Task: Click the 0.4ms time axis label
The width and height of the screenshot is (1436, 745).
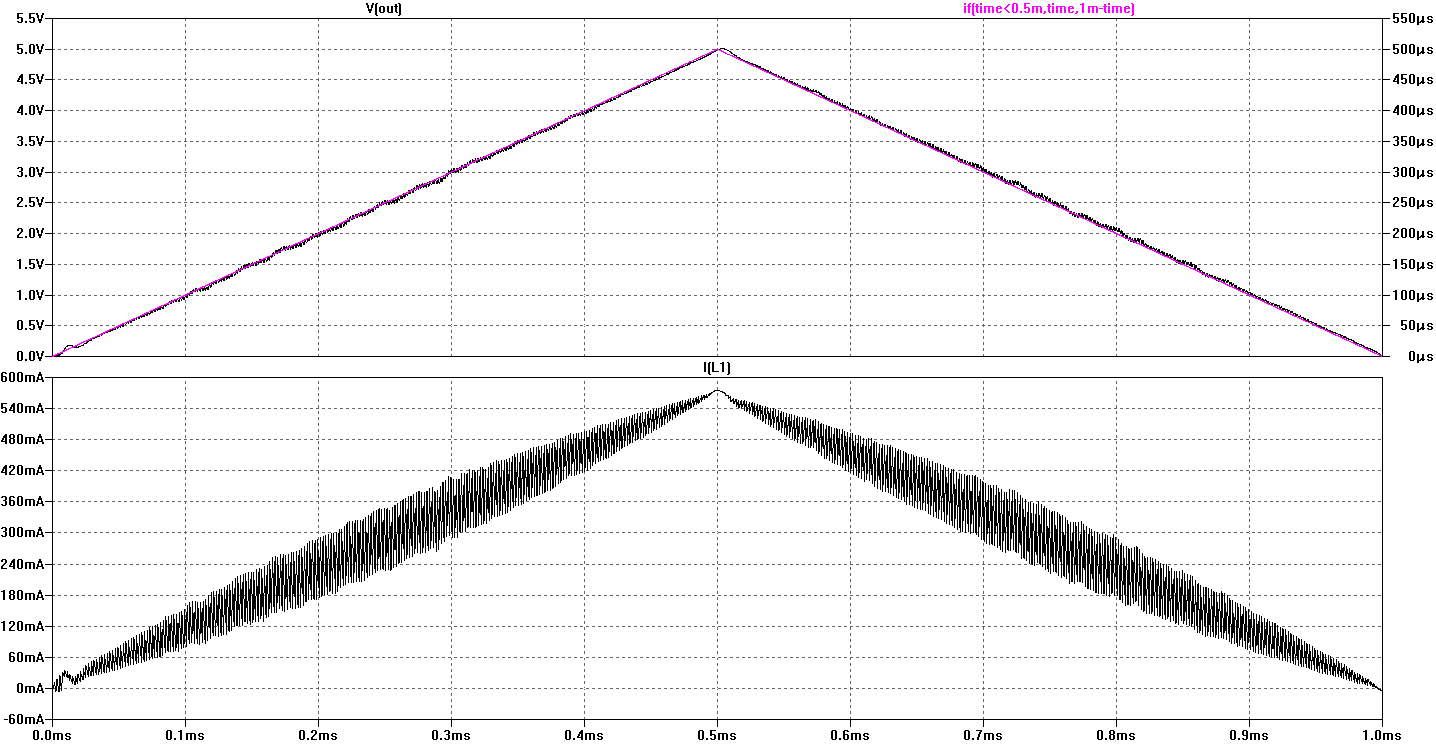Action: pyautogui.click(x=584, y=735)
